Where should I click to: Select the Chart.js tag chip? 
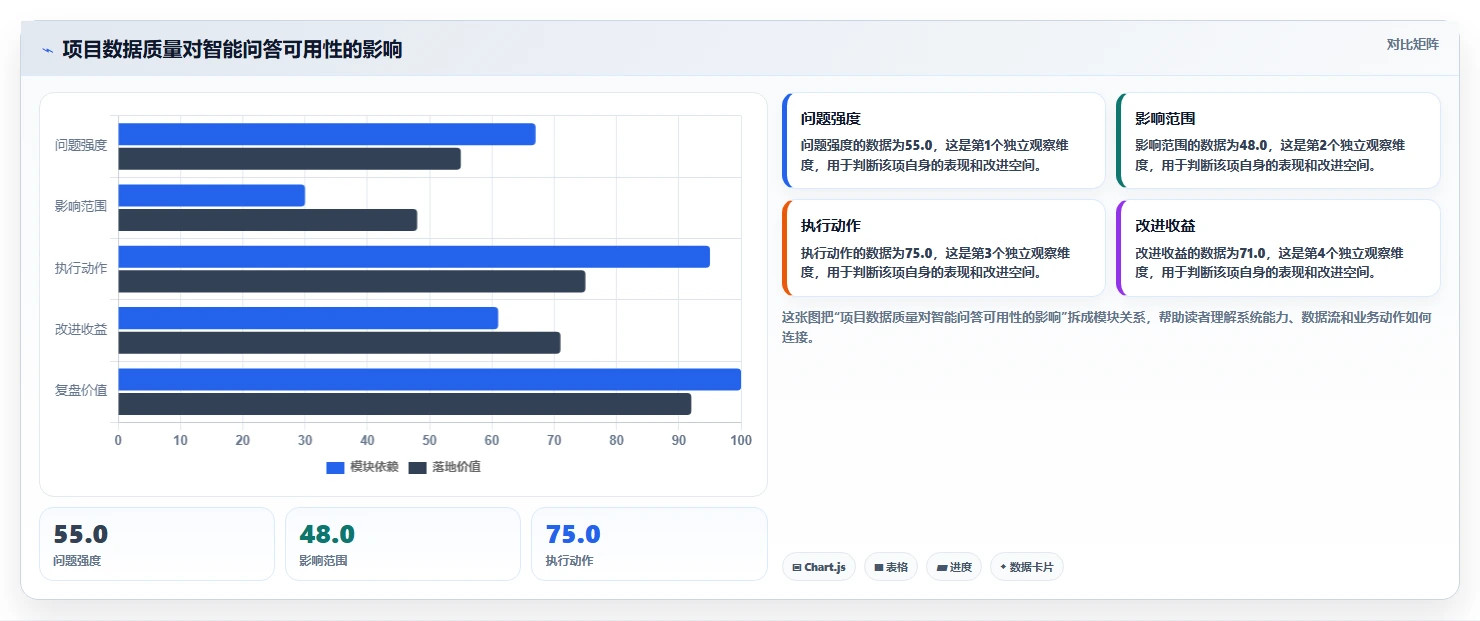click(x=818, y=567)
